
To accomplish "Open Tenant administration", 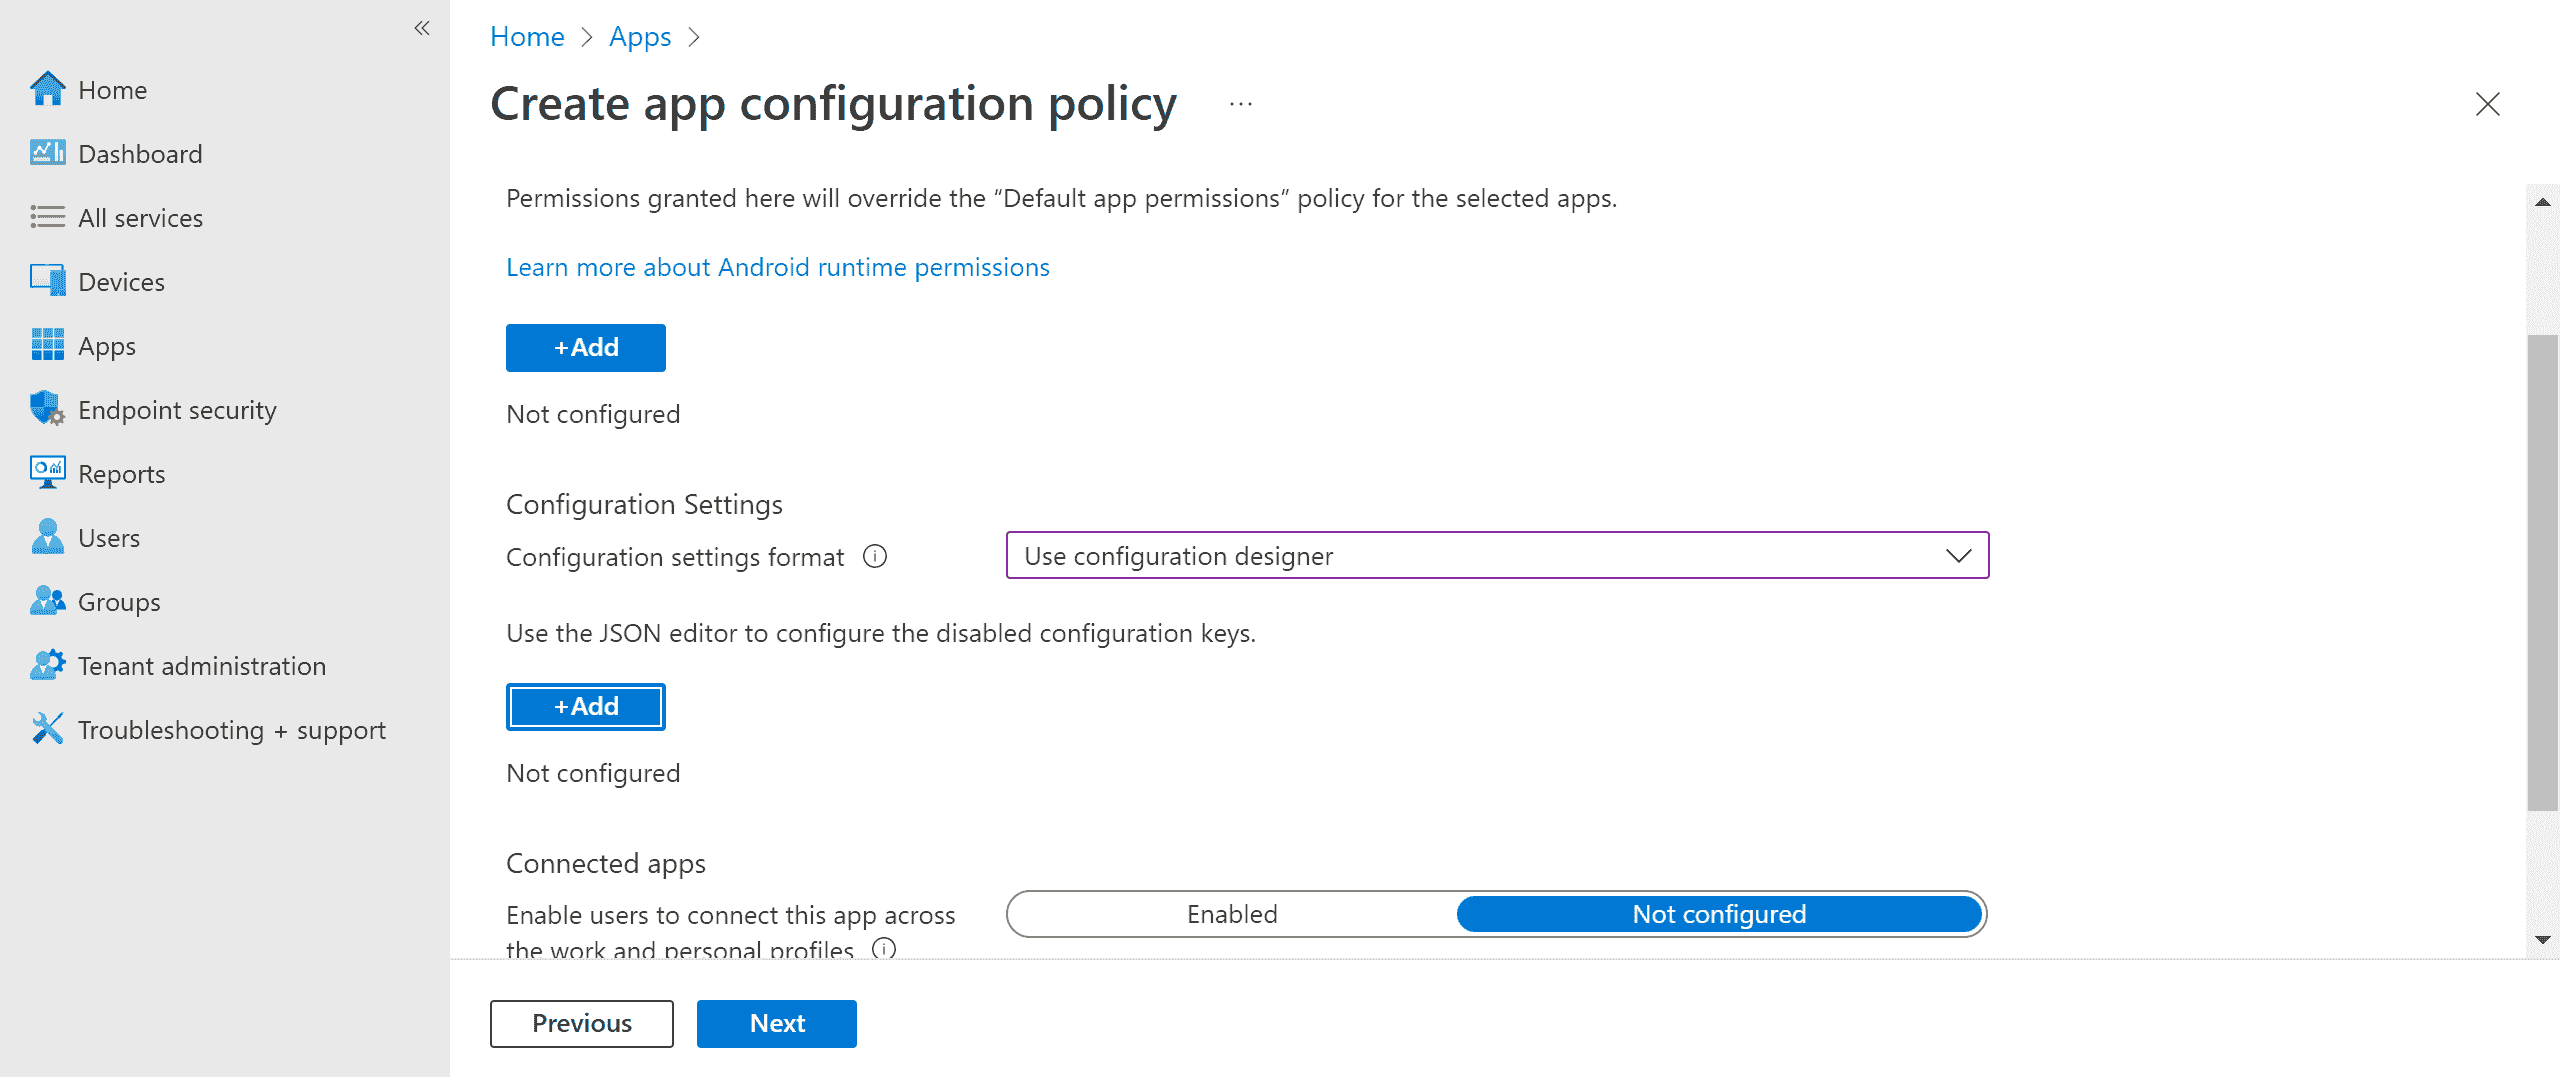I will (x=201, y=665).
